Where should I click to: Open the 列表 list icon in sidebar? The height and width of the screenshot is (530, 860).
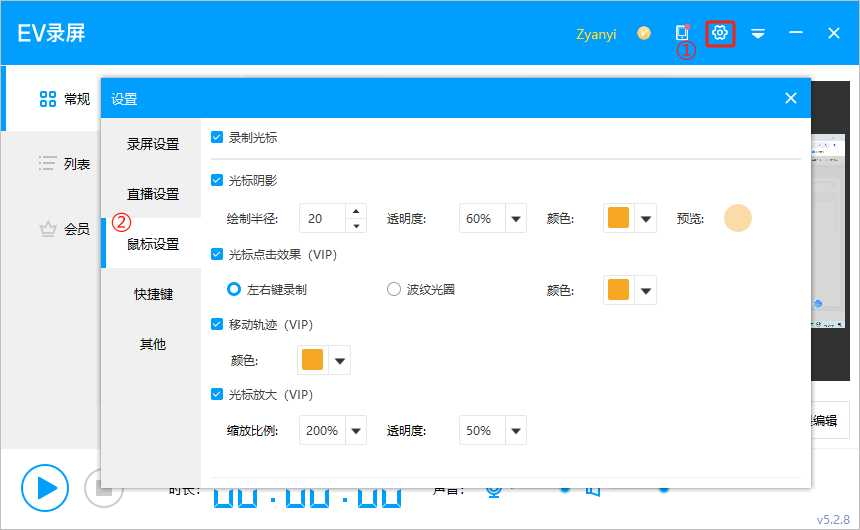[47, 163]
